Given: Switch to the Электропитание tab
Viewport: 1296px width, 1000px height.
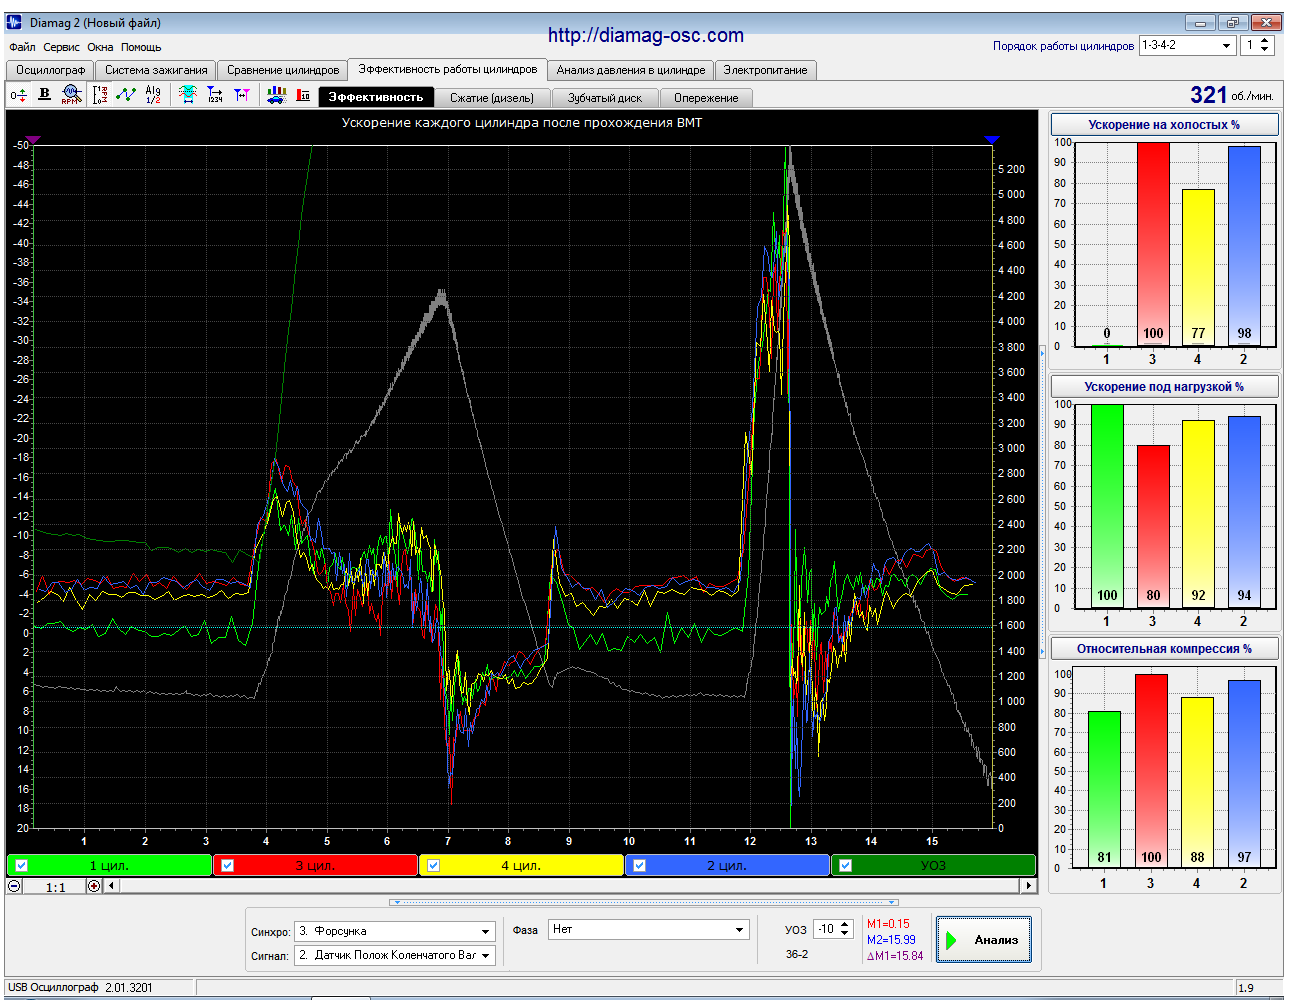Looking at the screenshot, I should [765, 70].
